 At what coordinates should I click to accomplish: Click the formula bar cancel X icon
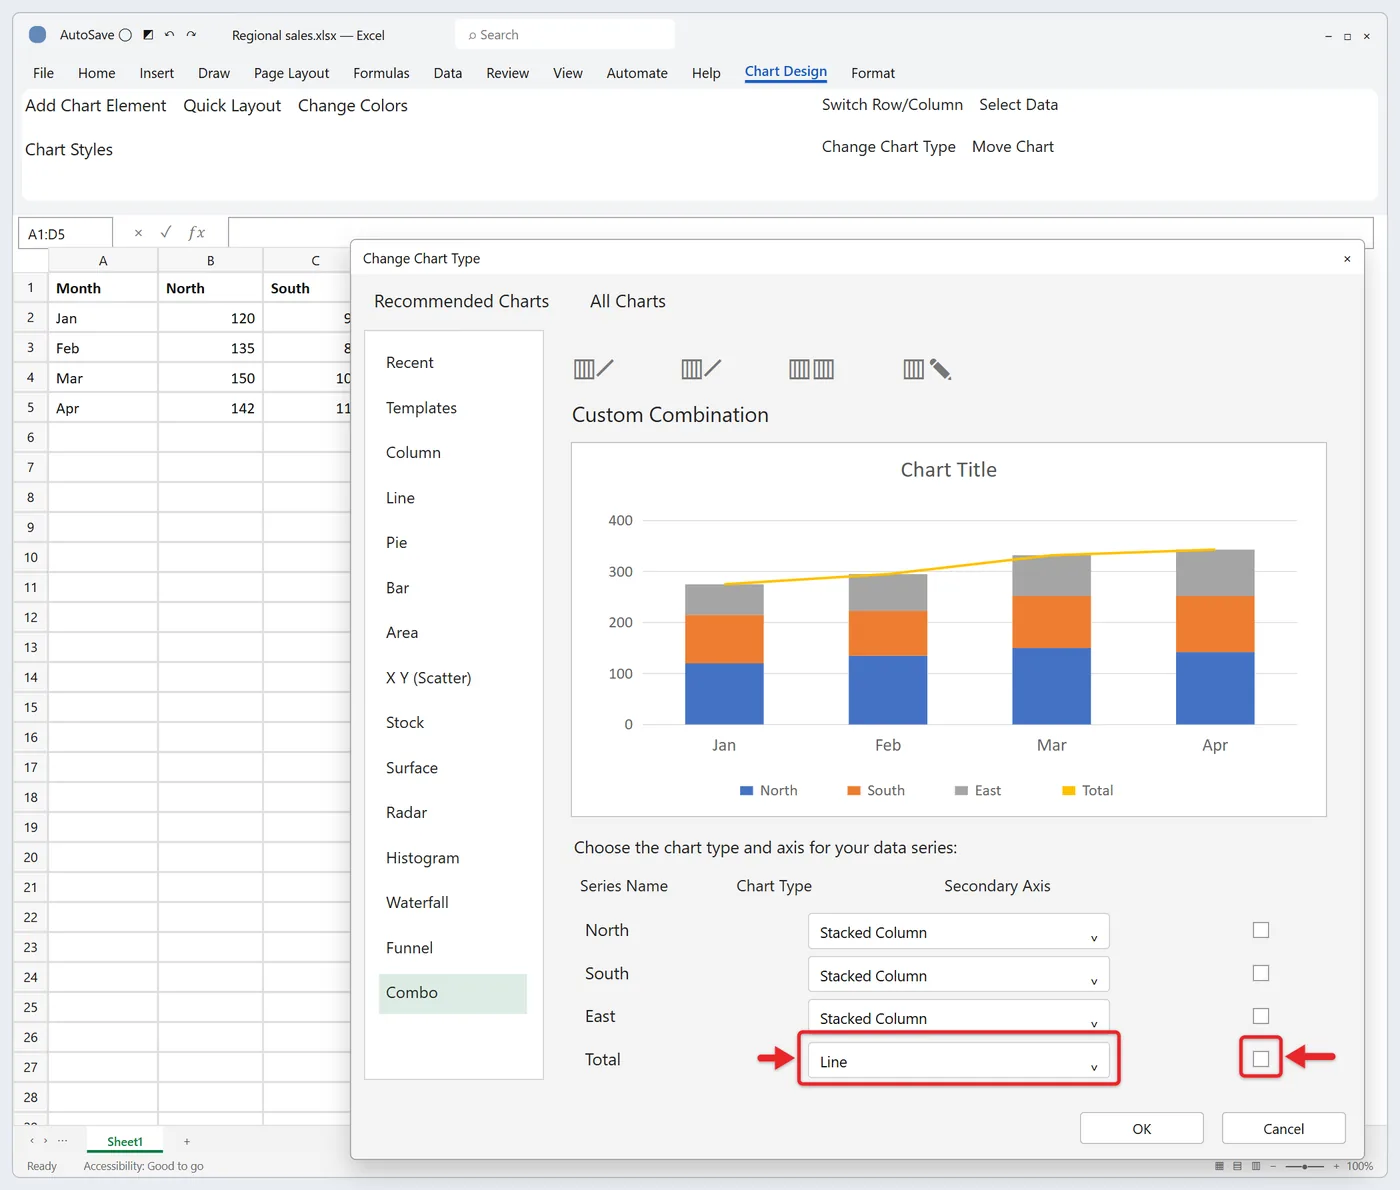click(138, 233)
